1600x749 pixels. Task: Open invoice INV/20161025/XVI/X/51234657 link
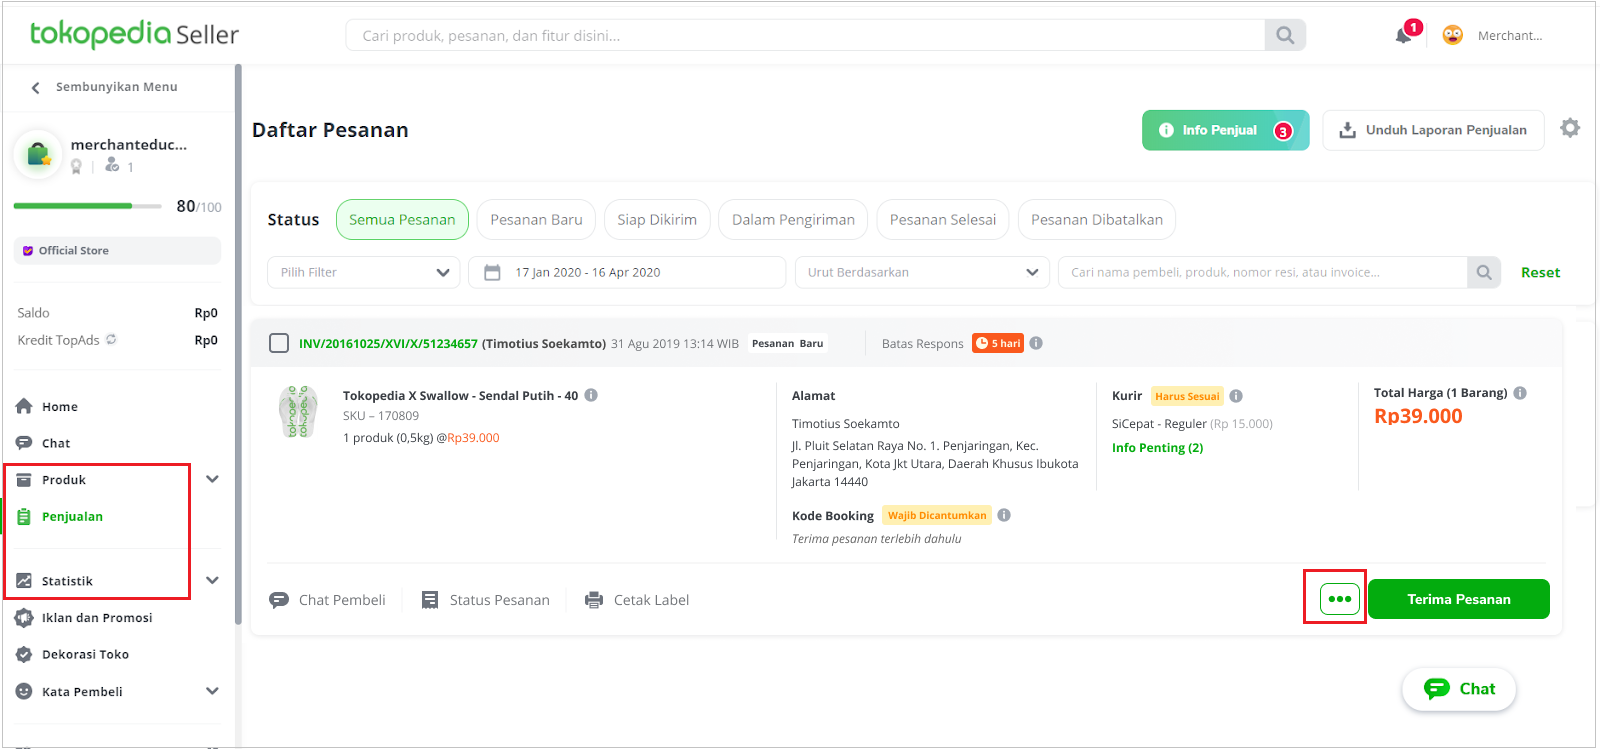tap(388, 343)
